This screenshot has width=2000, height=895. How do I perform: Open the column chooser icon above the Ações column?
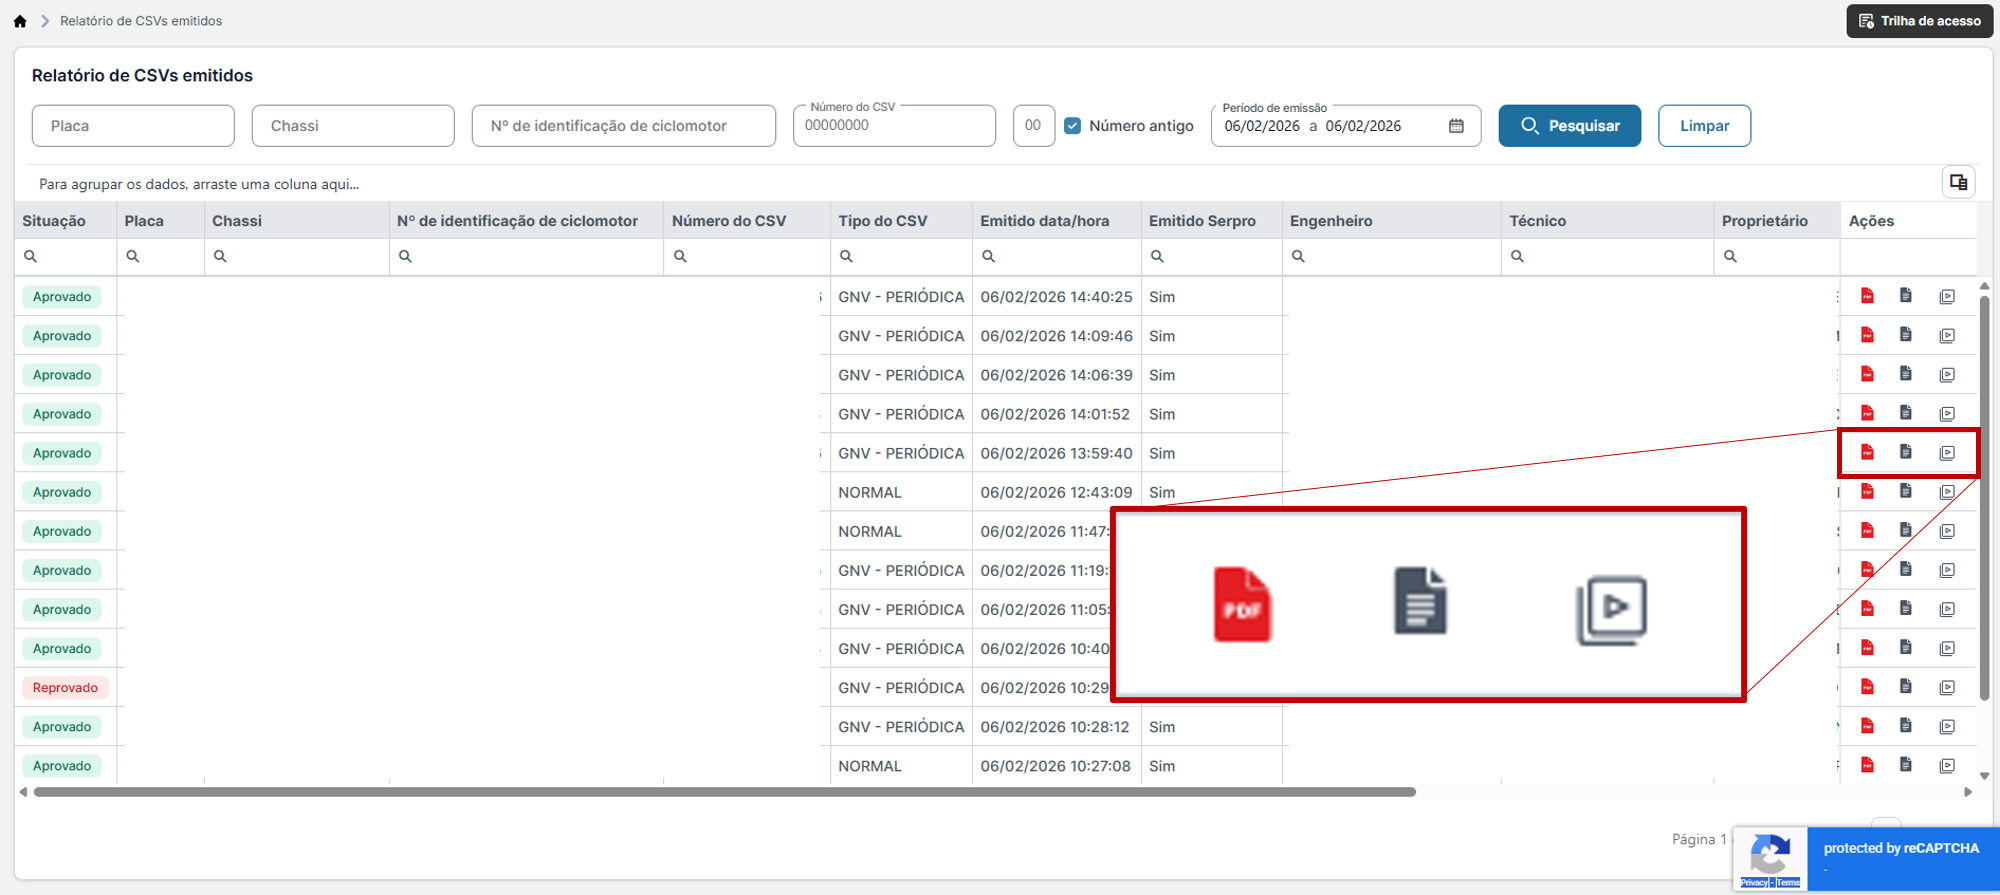(1958, 182)
